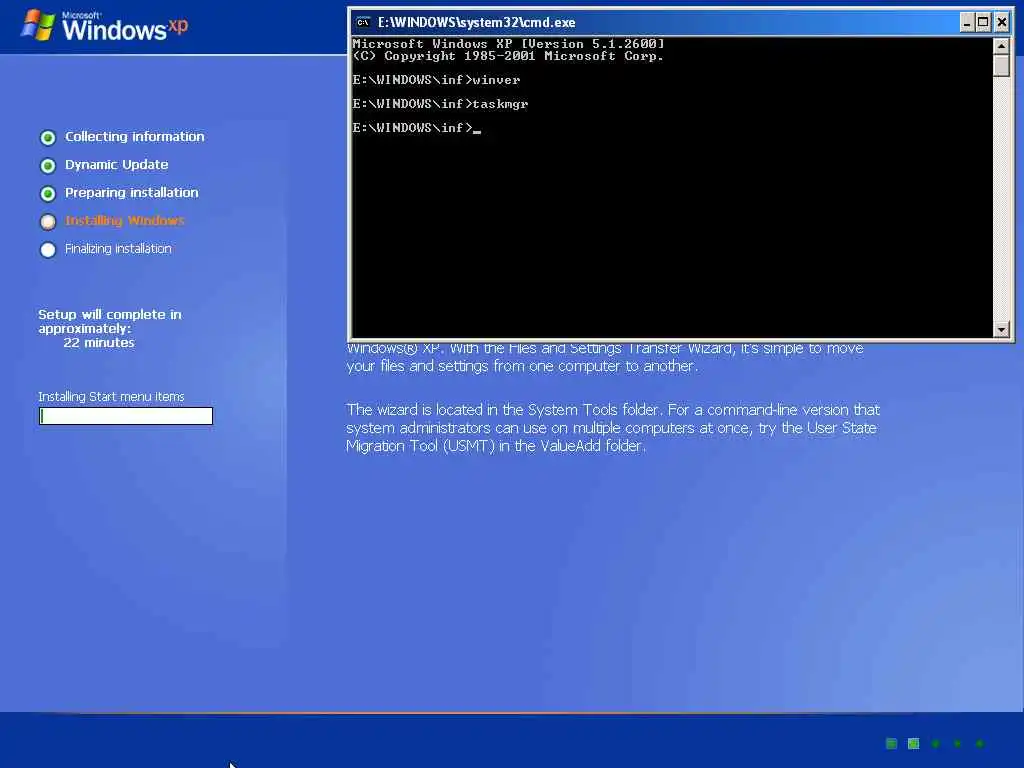
Task: Click the Finalizing installation step indicator
Action: tap(48, 249)
